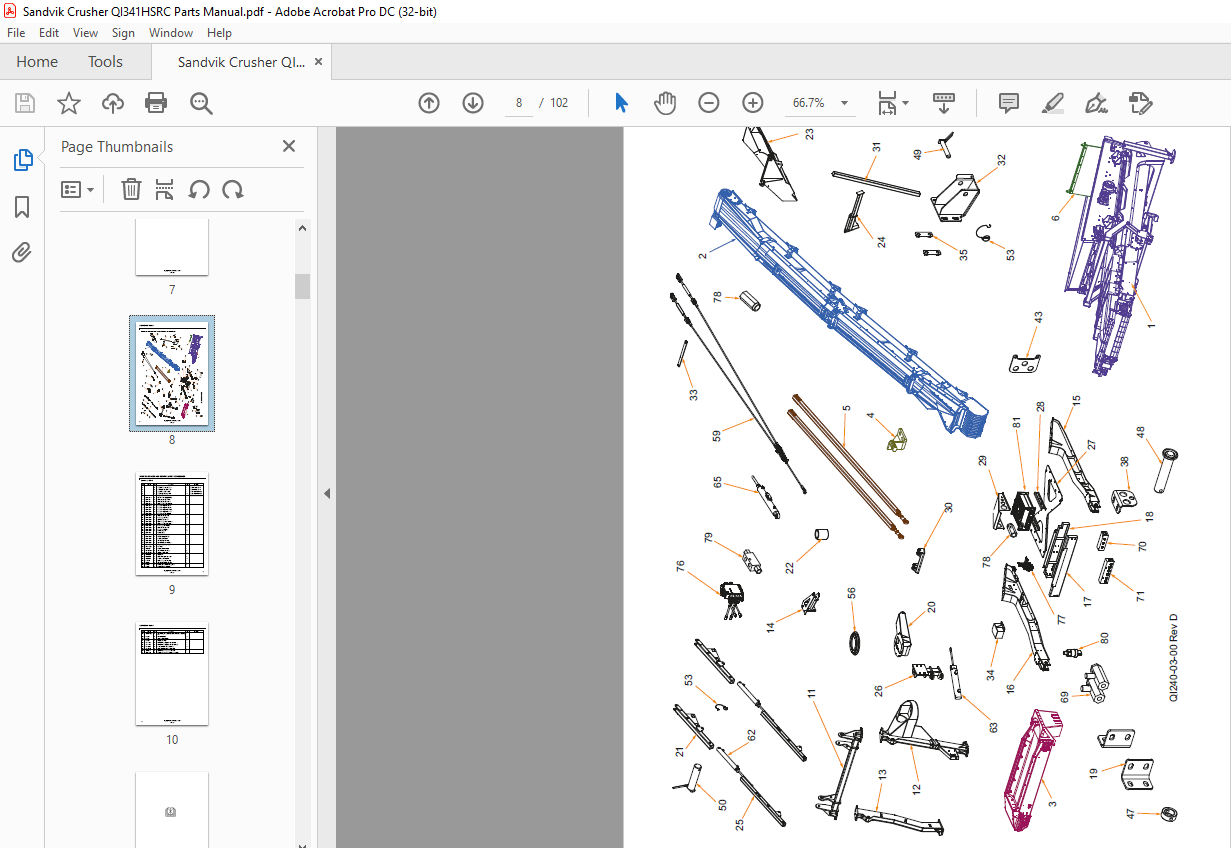Rotate the page clockwise
The image size is (1231, 848).
233,189
